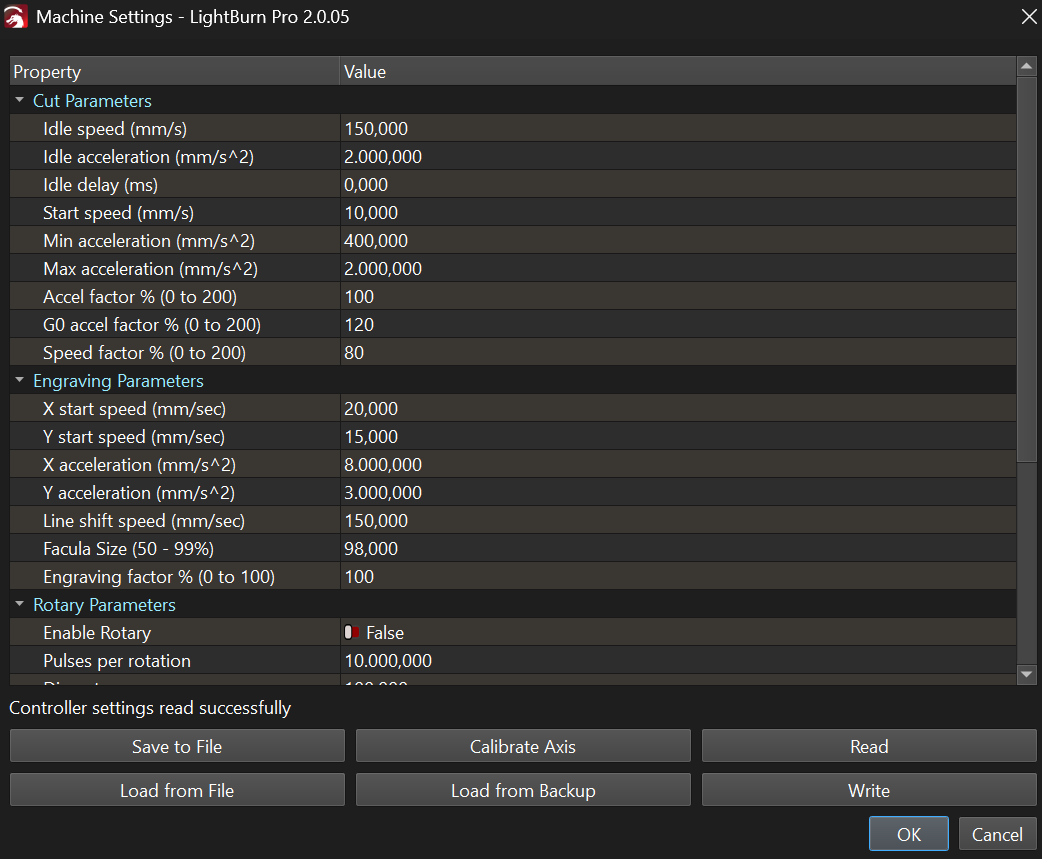Write settings to the controller

point(869,790)
